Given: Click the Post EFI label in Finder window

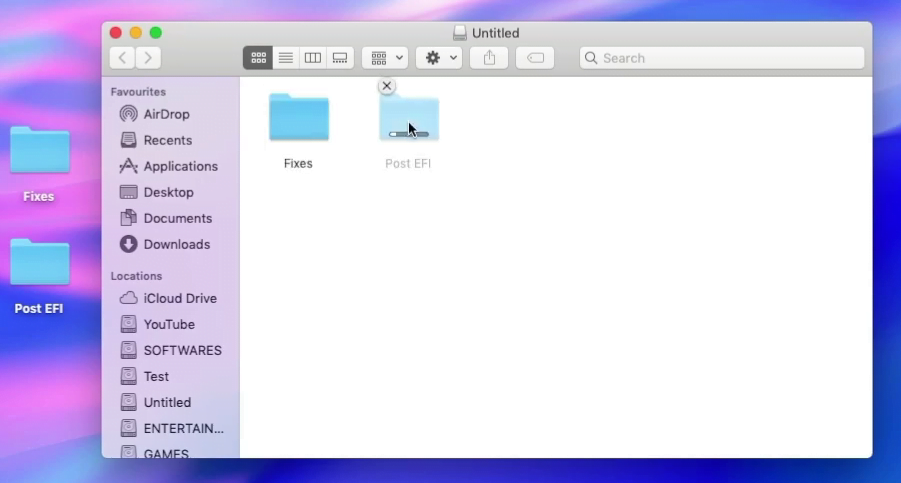Looking at the screenshot, I should (408, 163).
